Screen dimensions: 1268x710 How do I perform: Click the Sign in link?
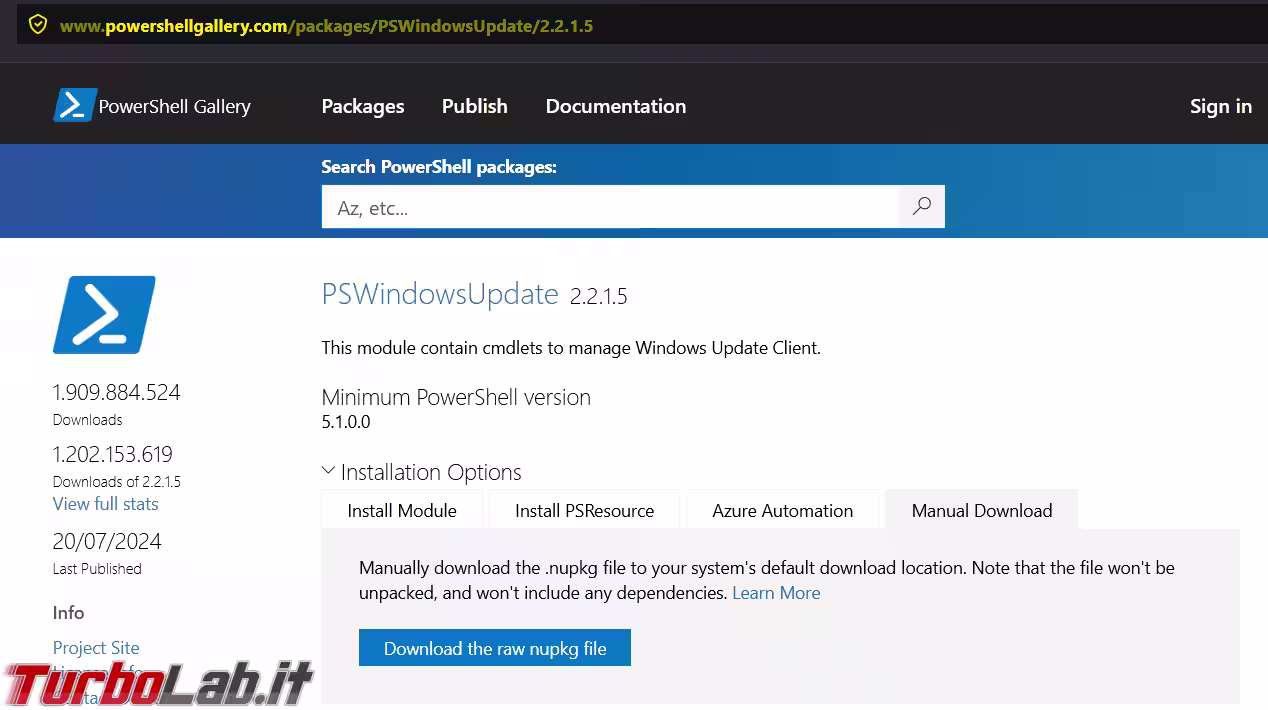(x=1221, y=106)
